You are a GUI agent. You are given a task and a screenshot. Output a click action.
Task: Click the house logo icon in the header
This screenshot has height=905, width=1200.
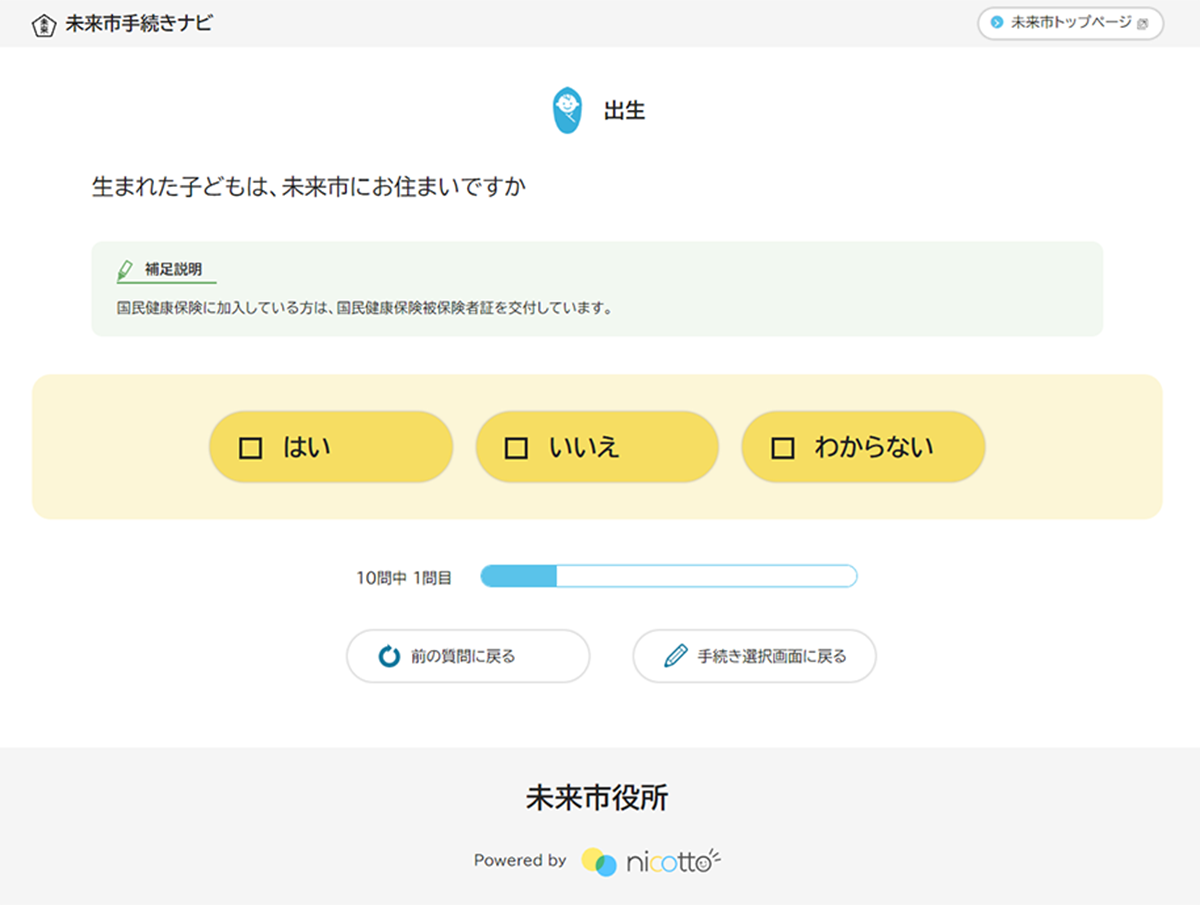point(43,25)
